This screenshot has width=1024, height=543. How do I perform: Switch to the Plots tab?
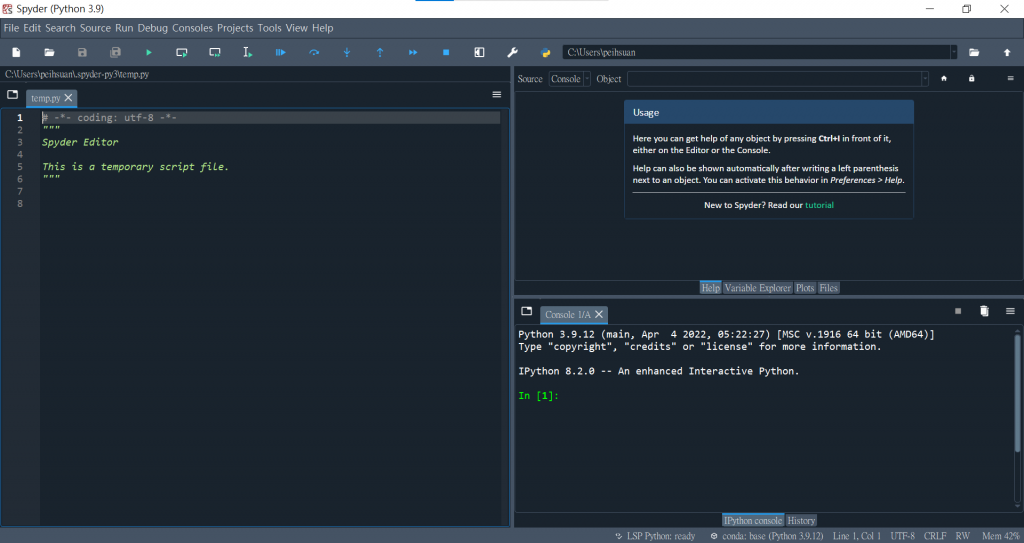click(805, 288)
